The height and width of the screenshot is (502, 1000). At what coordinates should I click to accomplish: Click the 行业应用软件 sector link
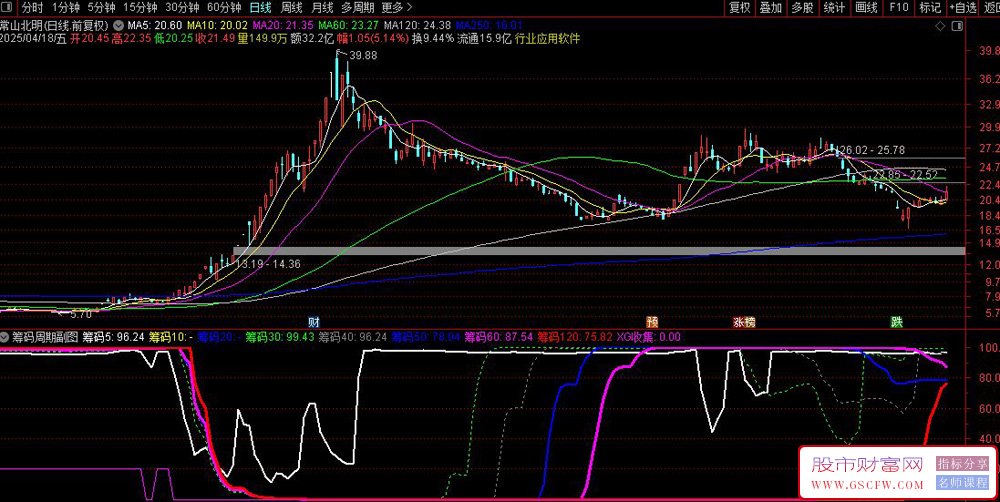tap(547, 38)
